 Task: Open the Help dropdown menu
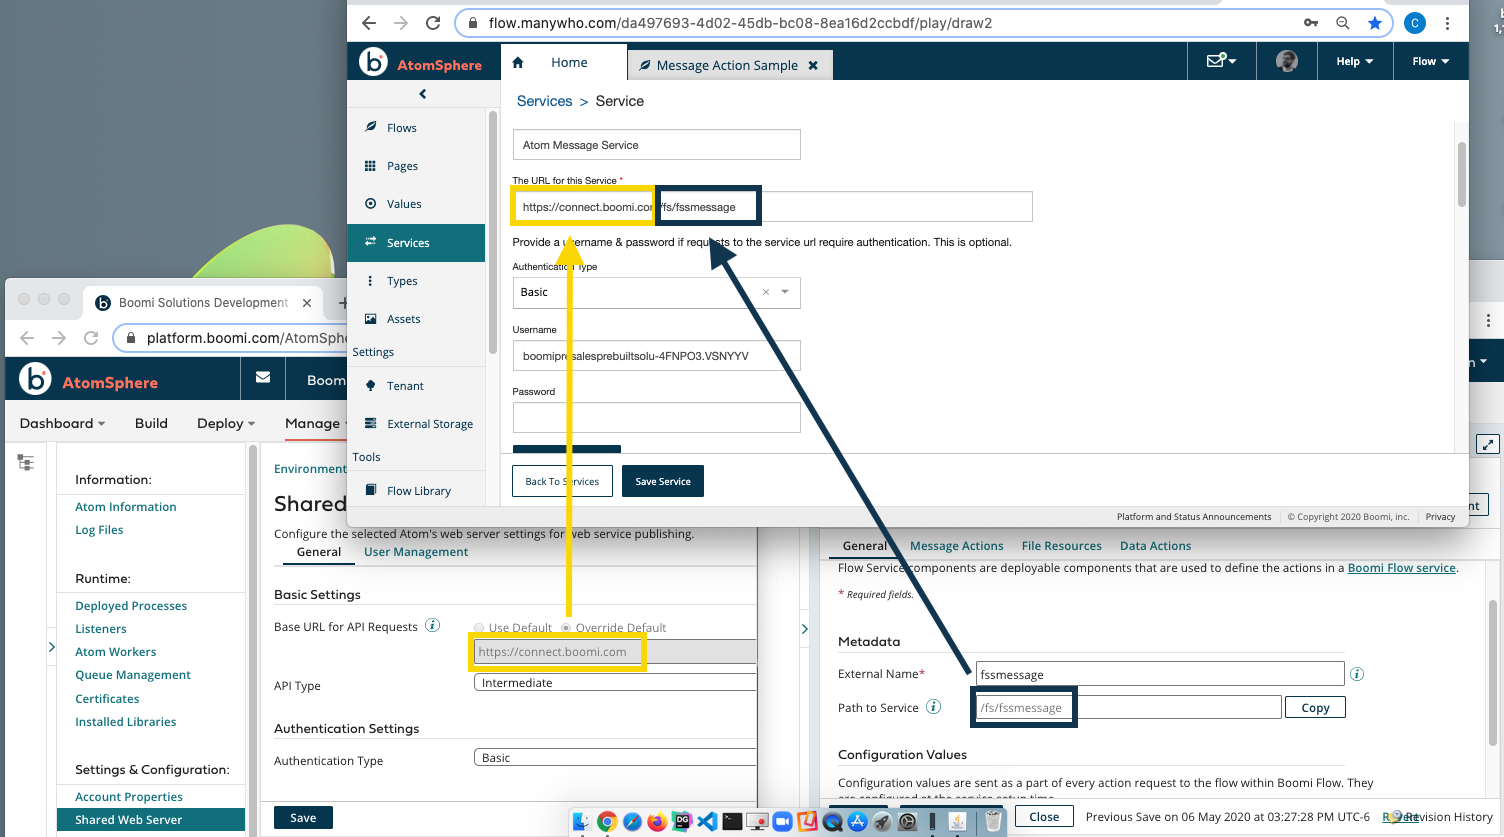point(1354,61)
